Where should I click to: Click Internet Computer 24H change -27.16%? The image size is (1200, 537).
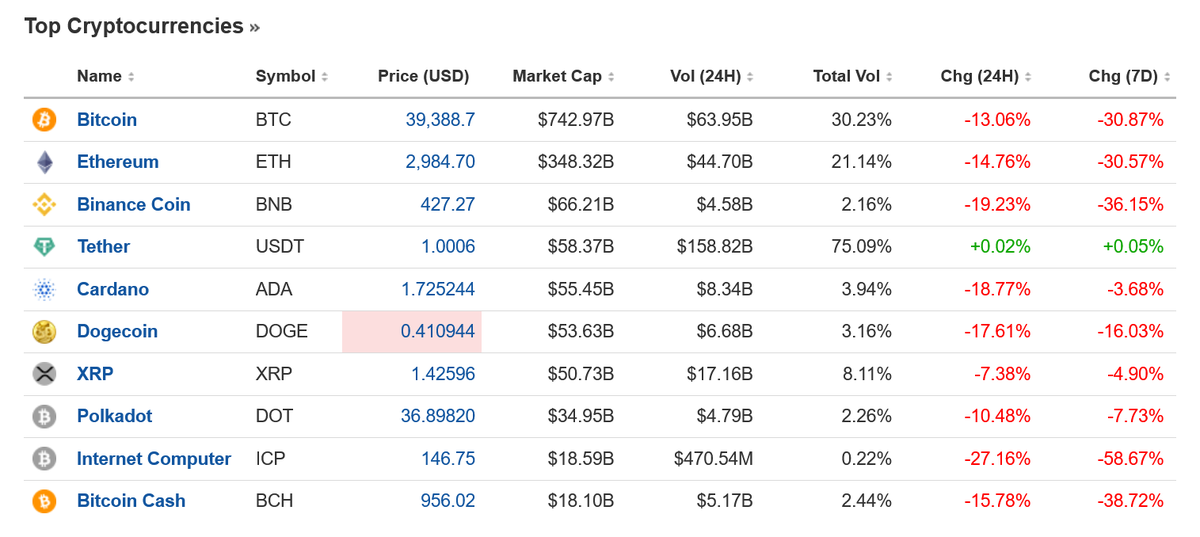pyautogui.click(x=997, y=459)
